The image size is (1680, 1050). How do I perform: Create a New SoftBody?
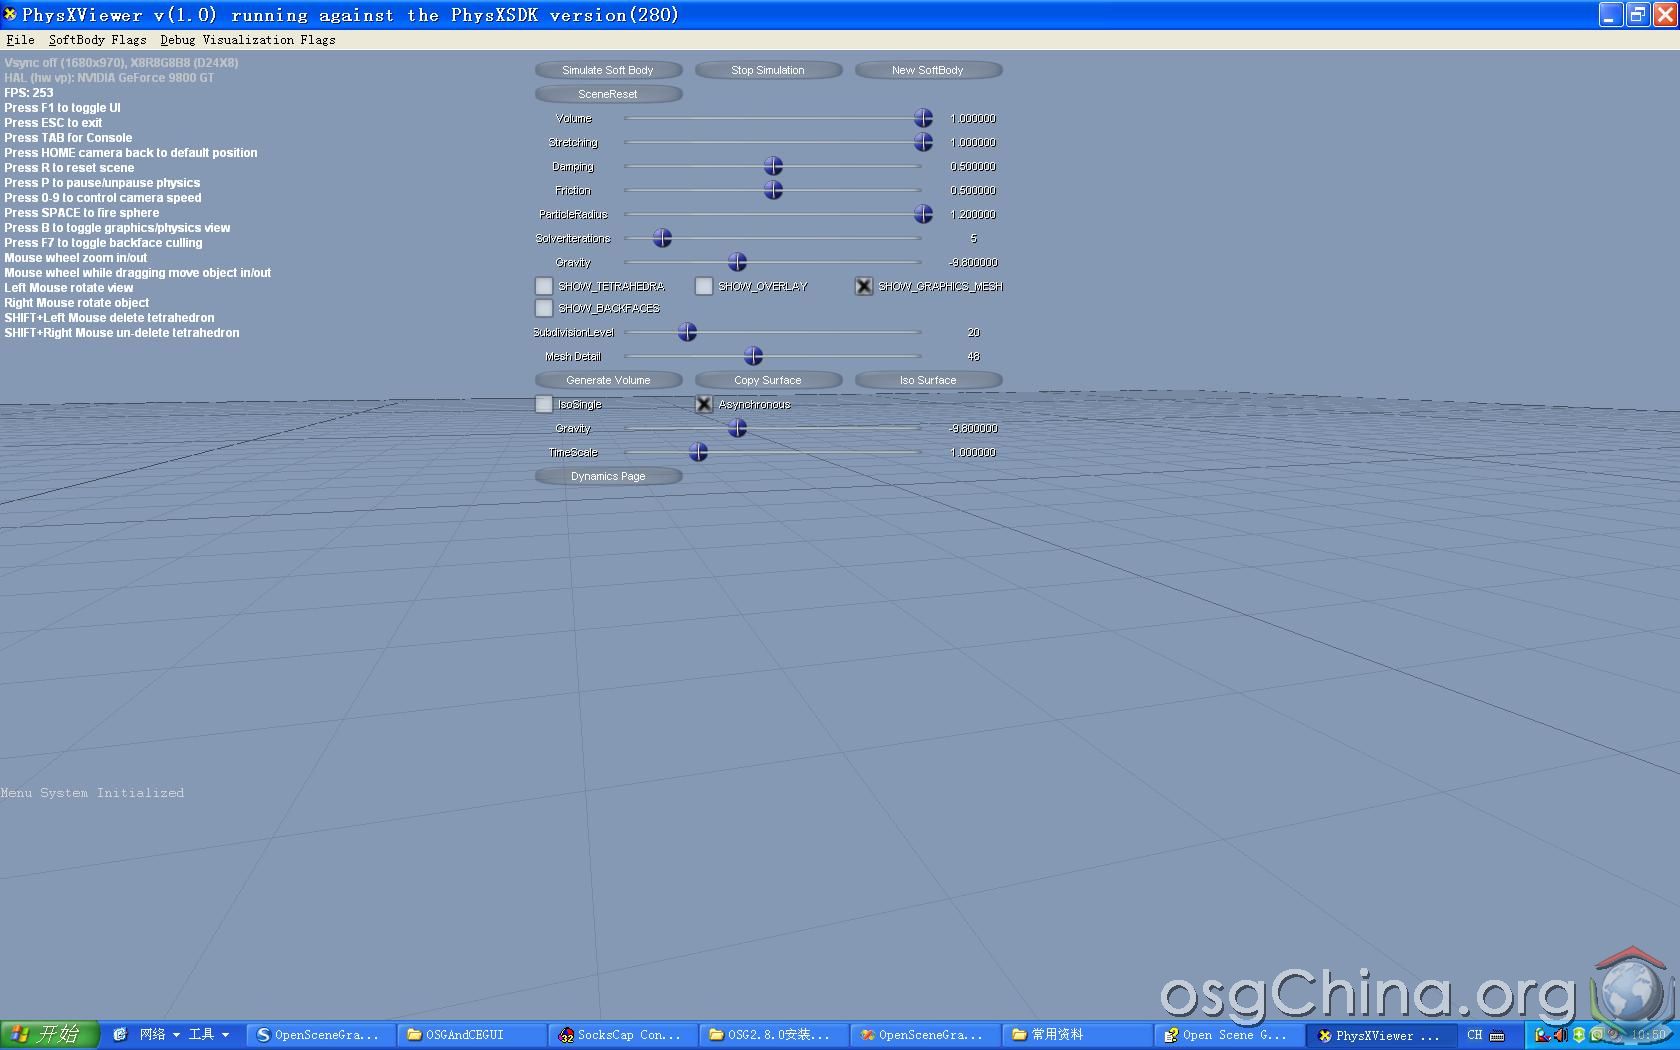click(x=928, y=70)
